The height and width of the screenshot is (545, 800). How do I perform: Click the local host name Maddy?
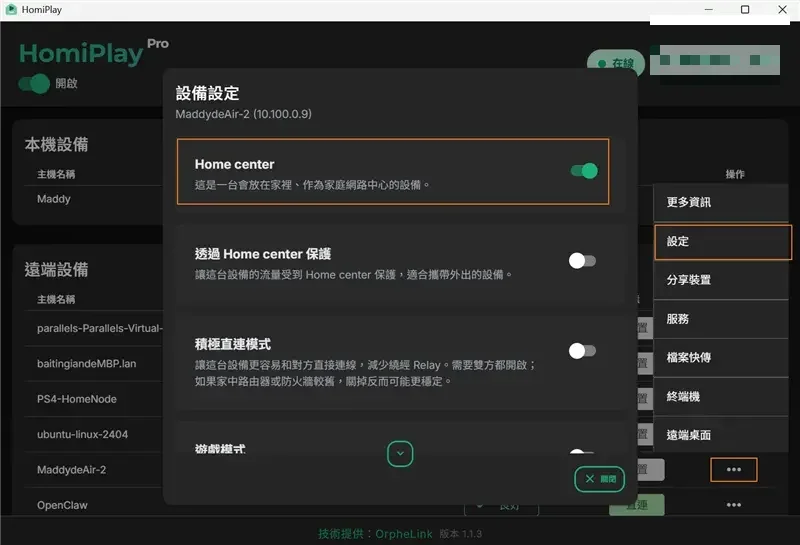[x=54, y=199]
